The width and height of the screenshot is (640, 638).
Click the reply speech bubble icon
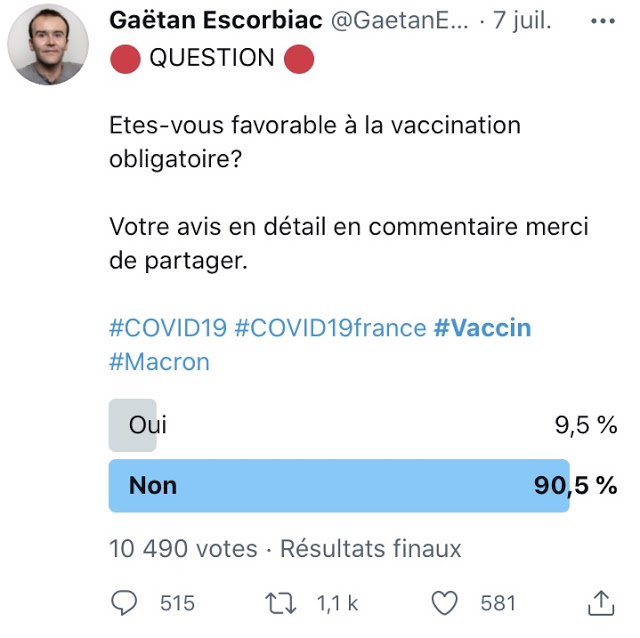tap(124, 602)
